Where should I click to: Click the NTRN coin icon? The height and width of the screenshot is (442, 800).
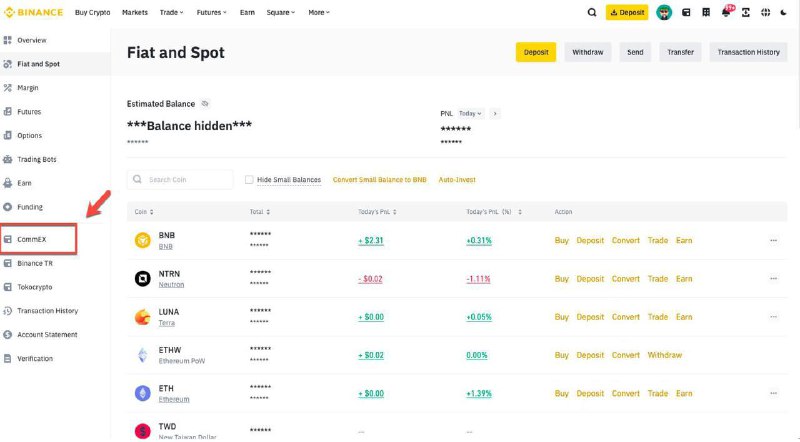tap(142, 279)
